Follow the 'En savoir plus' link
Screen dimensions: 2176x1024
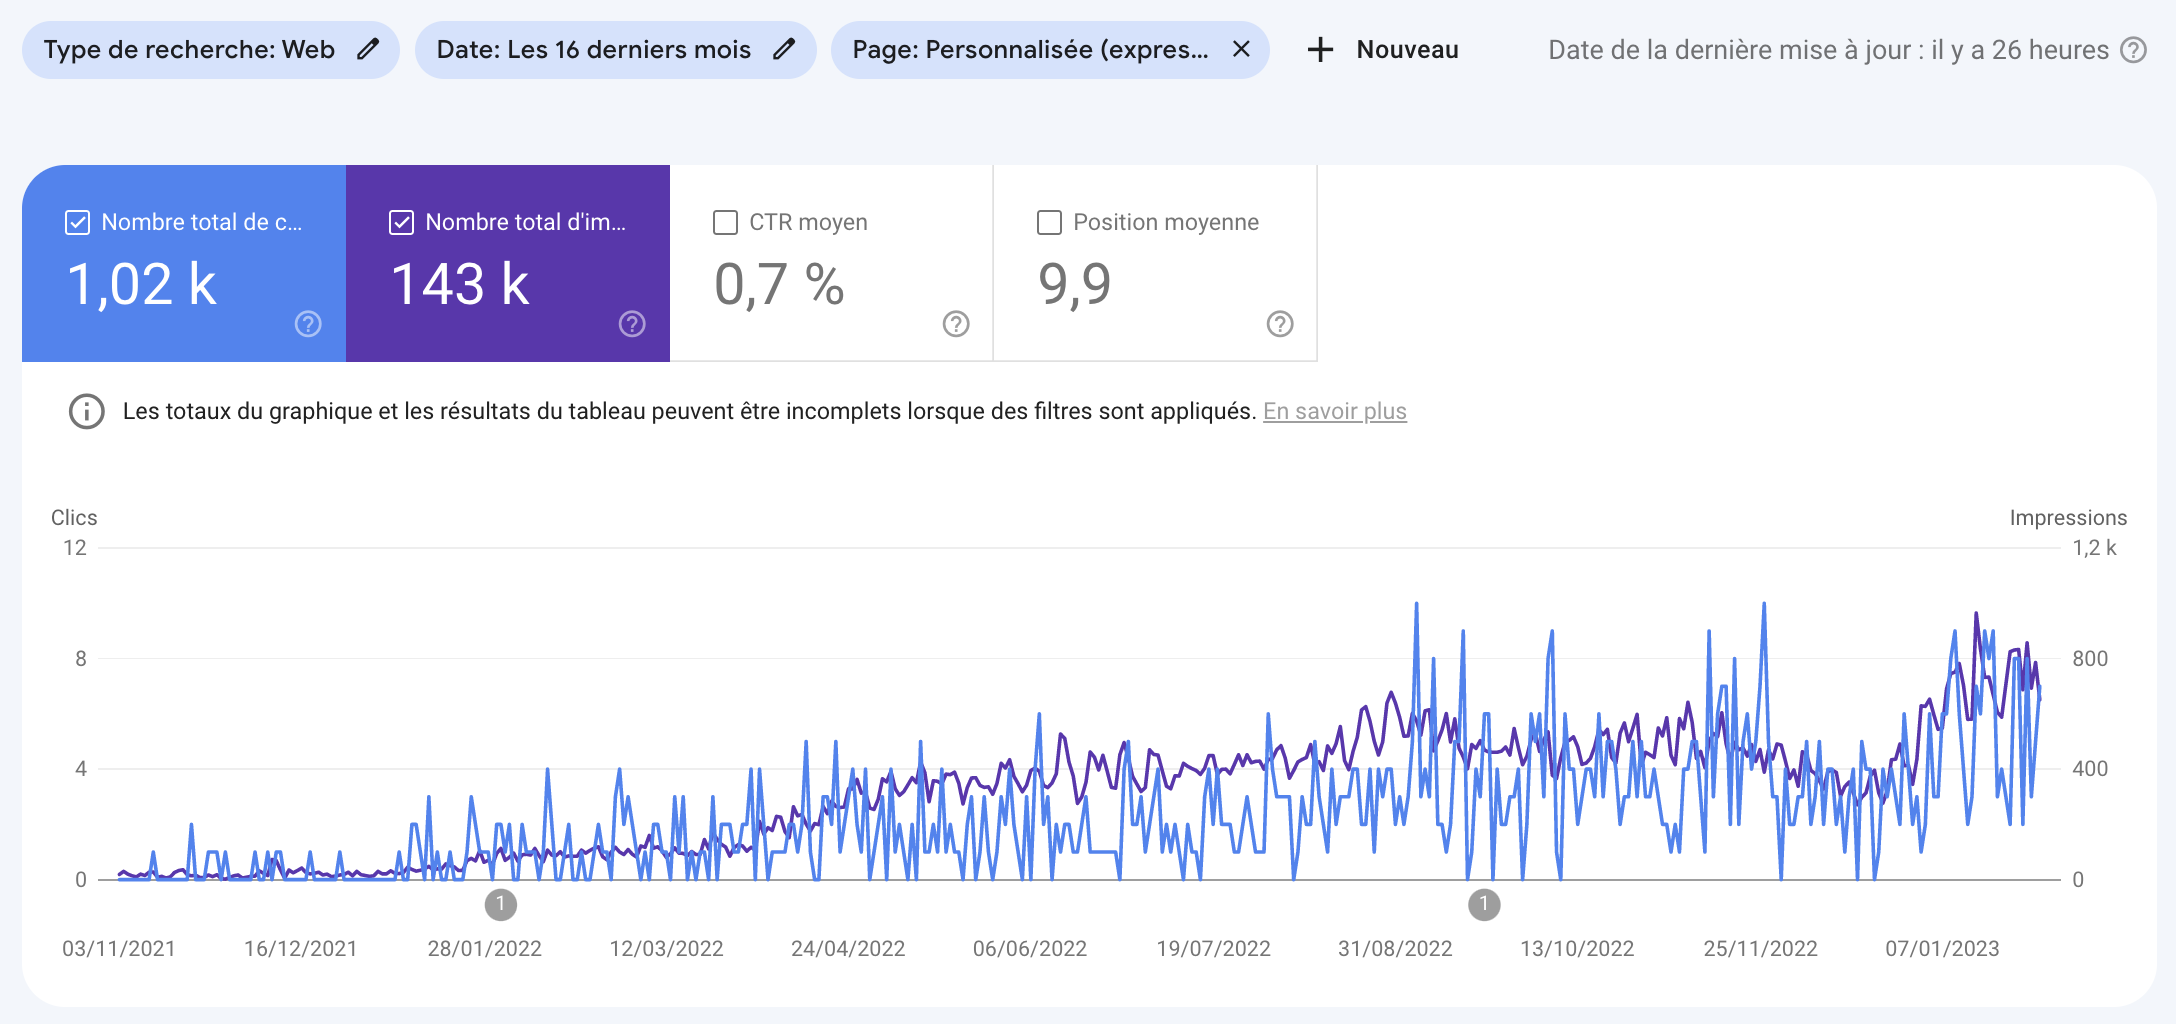point(1334,411)
